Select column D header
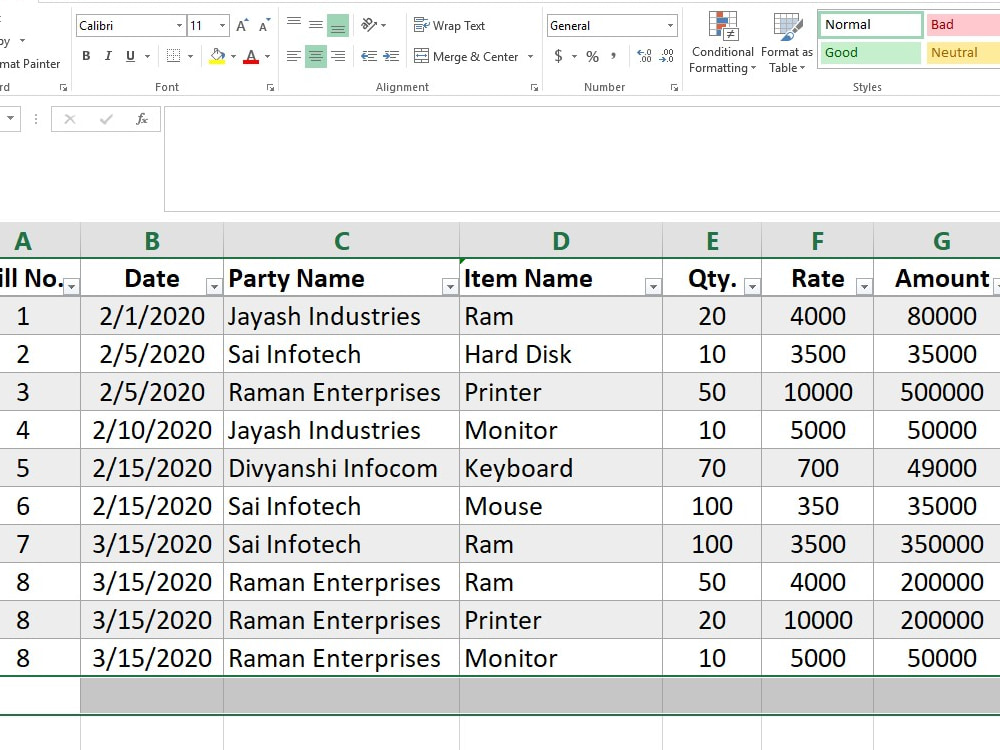The image size is (1000, 750). [561, 240]
